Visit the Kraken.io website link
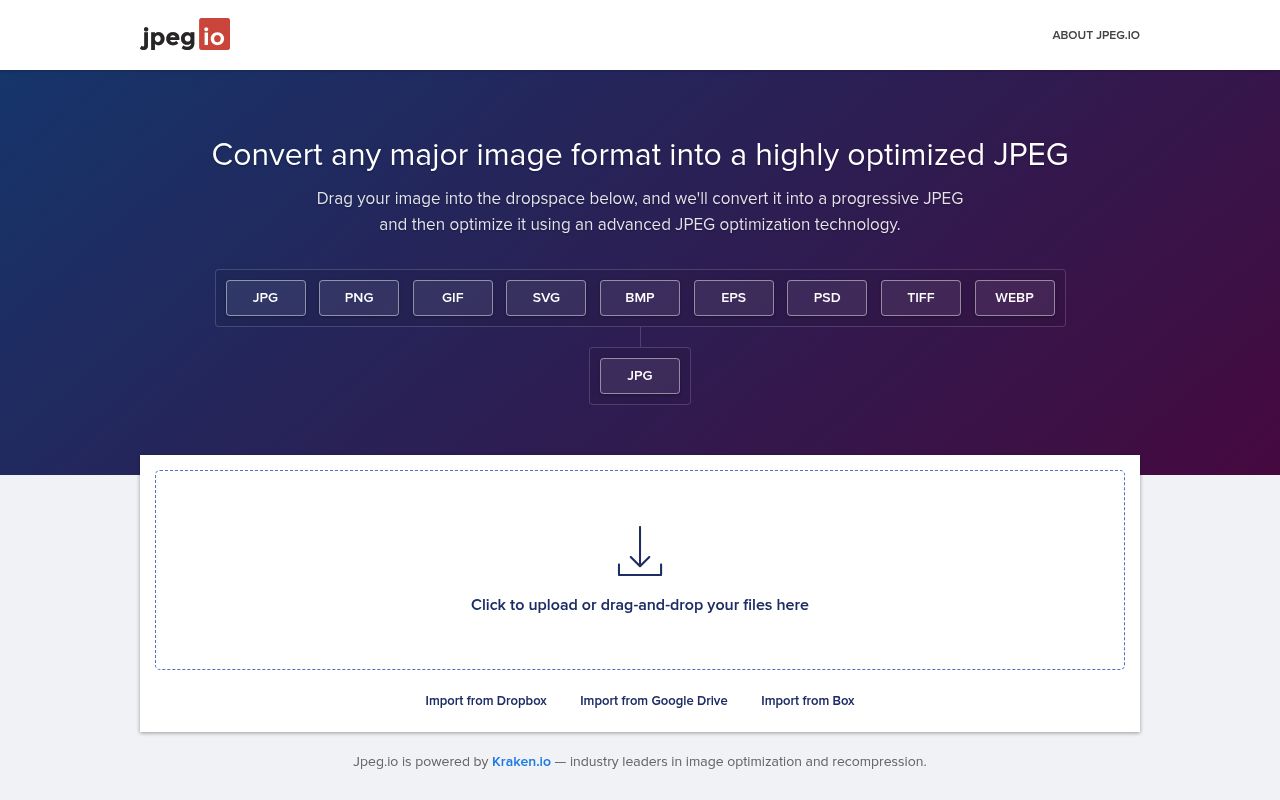1280x800 pixels. click(x=521, y=761)
